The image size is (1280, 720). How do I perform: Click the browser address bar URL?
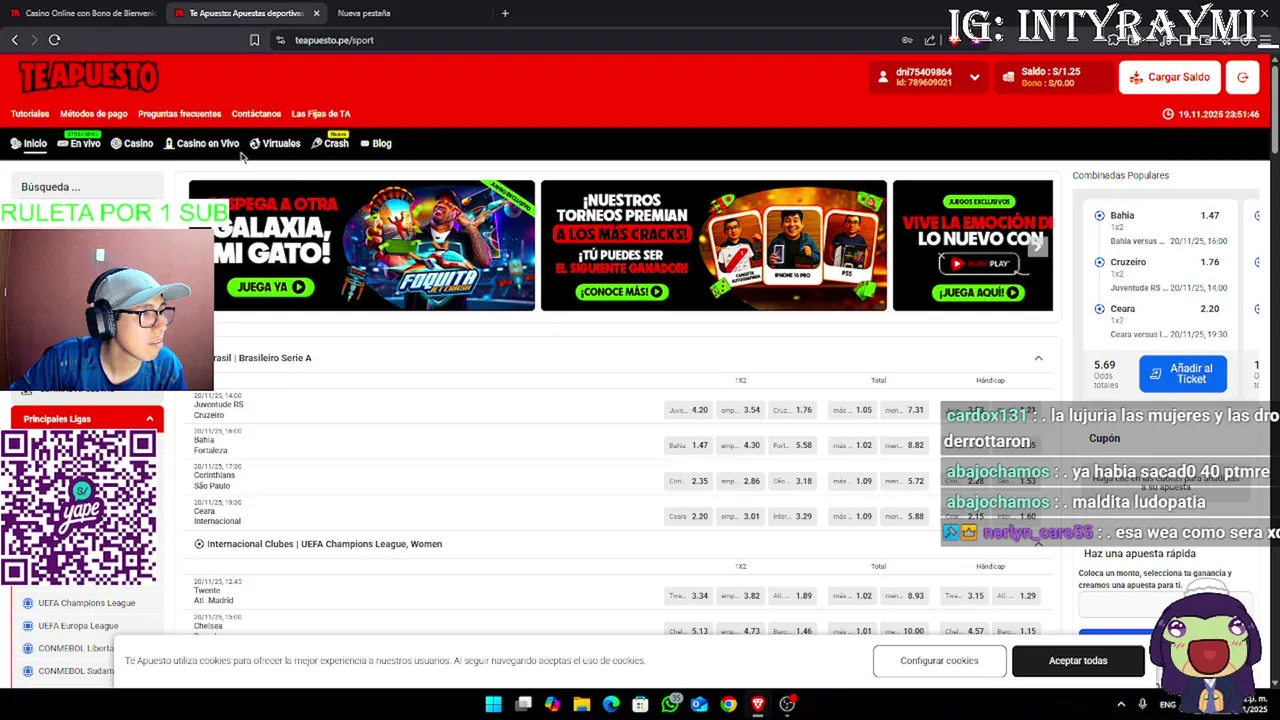click(x=334, y=40)
